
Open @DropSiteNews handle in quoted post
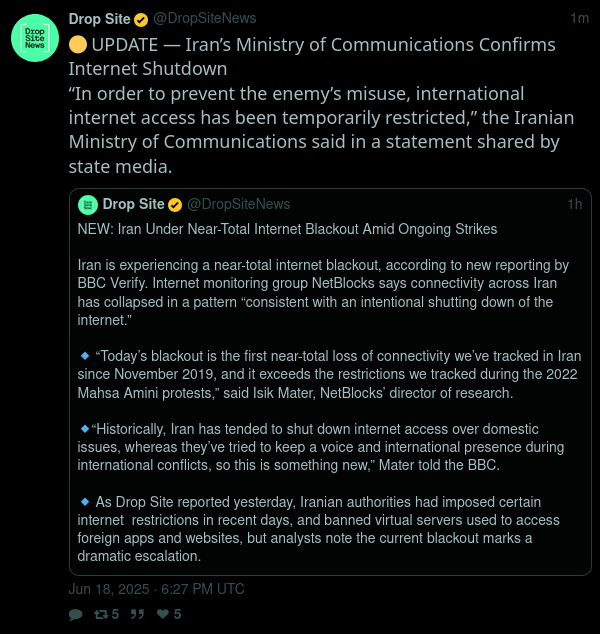click(239, 205)
